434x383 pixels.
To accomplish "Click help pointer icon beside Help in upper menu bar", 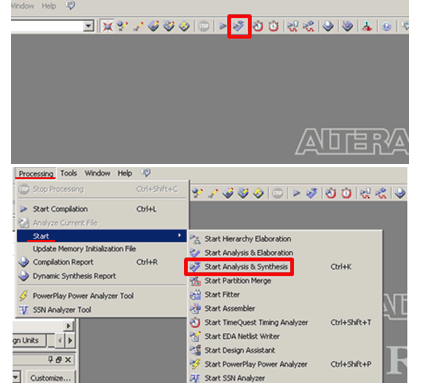I will tap(70, 6).
